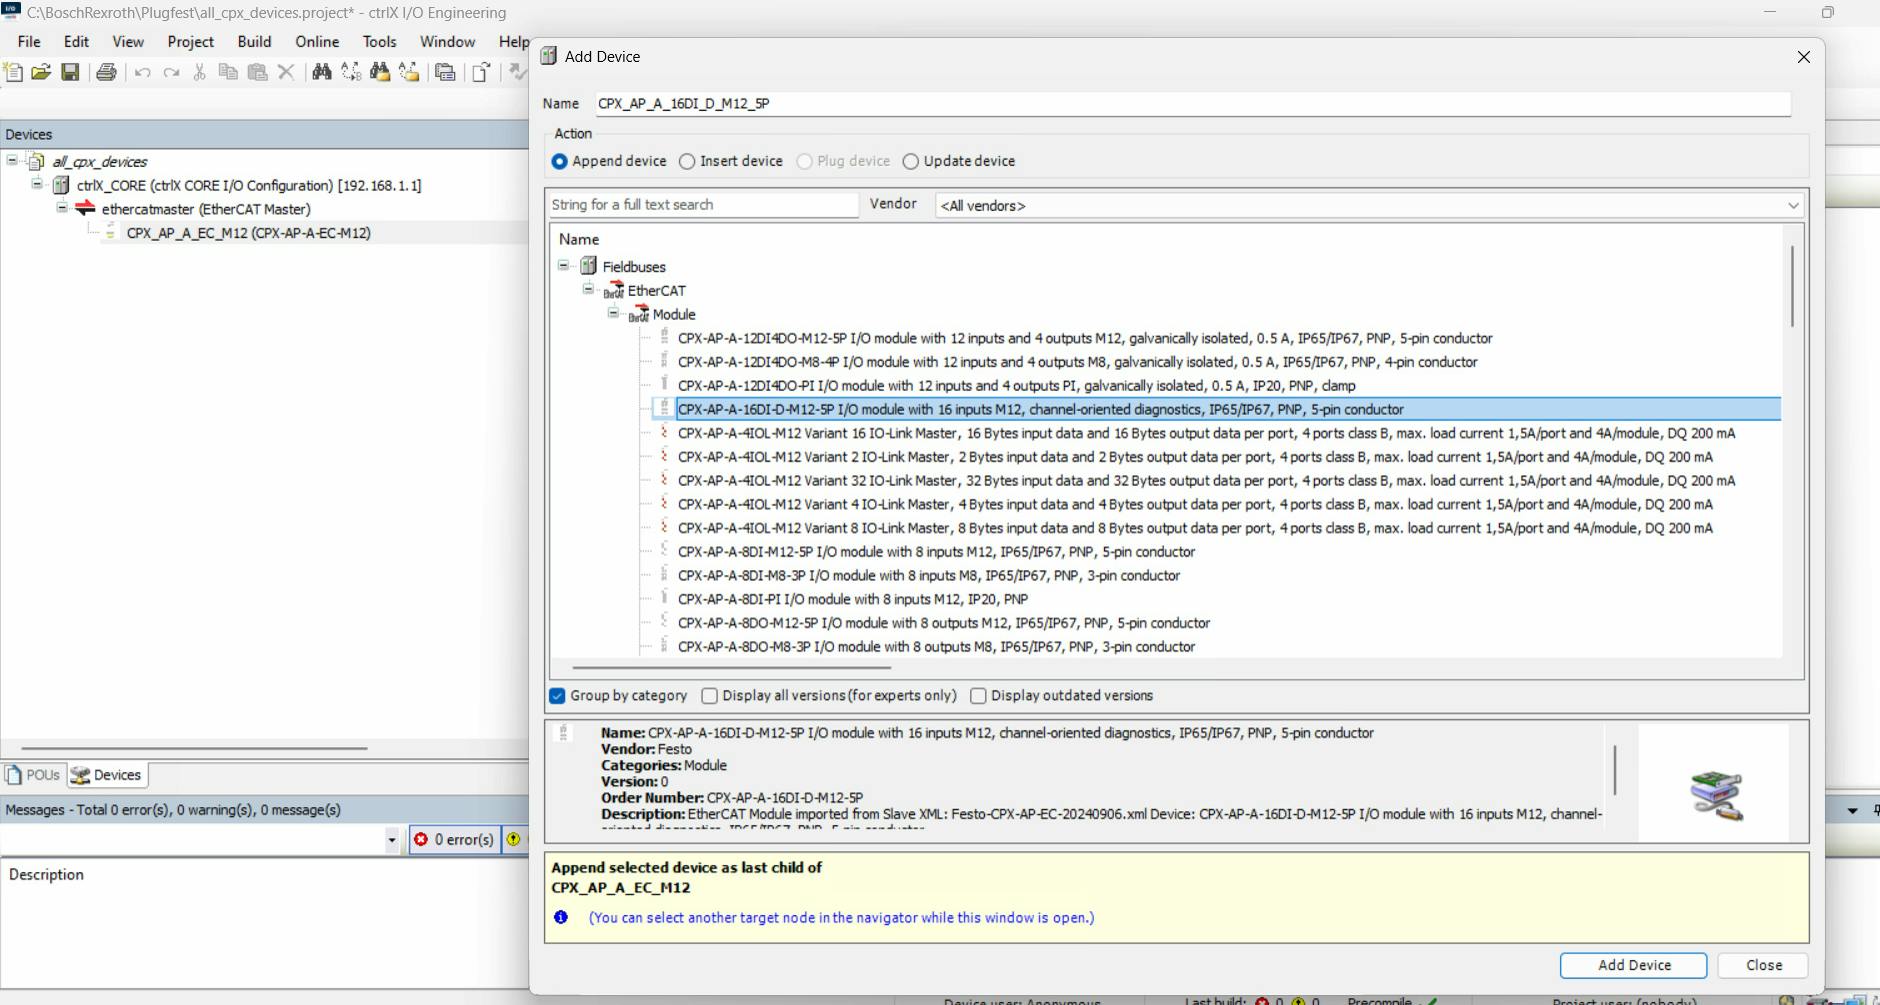The width and height of the screenshot is (1880, 1005).
Task: Uncheck Group by category checkbox
Action: click(x=557, y=696)
